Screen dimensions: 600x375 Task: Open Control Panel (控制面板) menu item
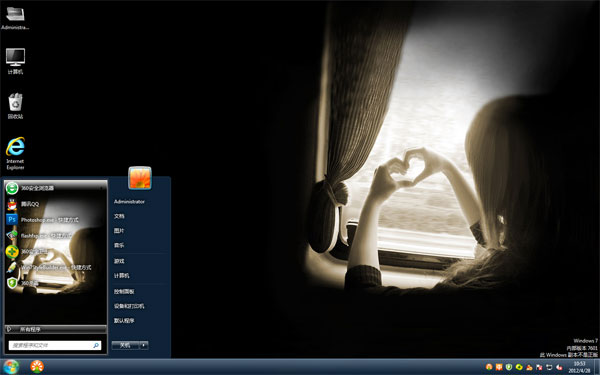[124, 292]
